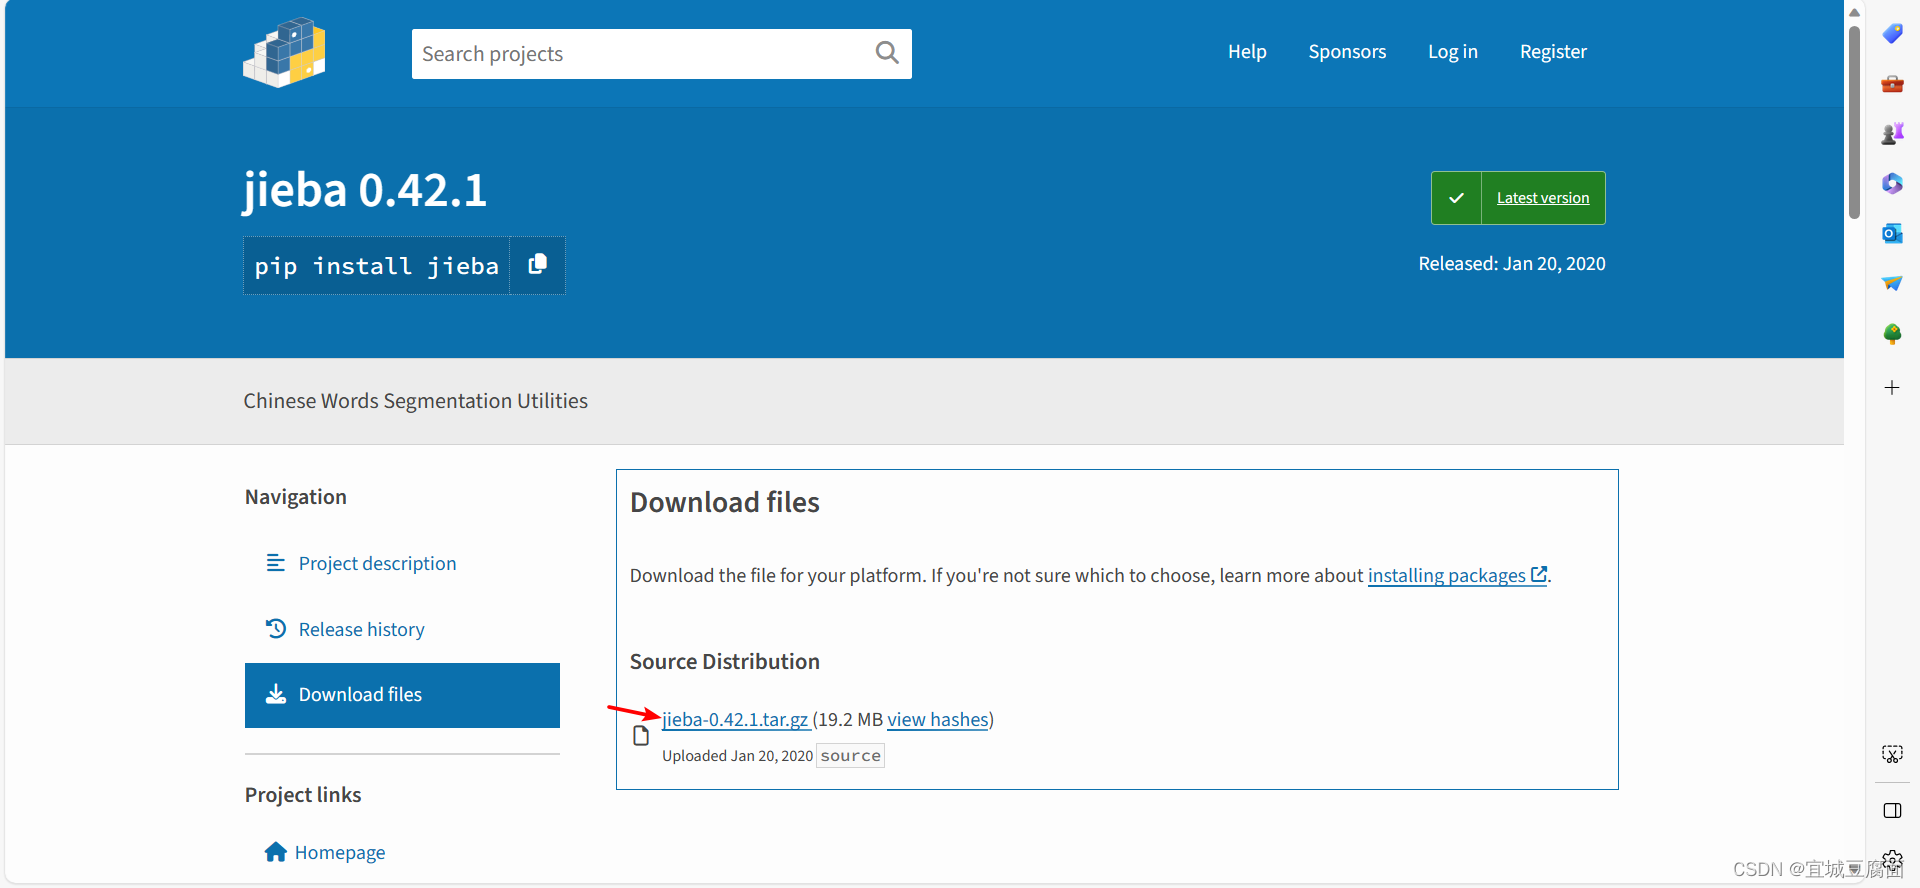Click Uploaded Jan 20, 2020 text

pyautogui.click(x=737, y=756)
